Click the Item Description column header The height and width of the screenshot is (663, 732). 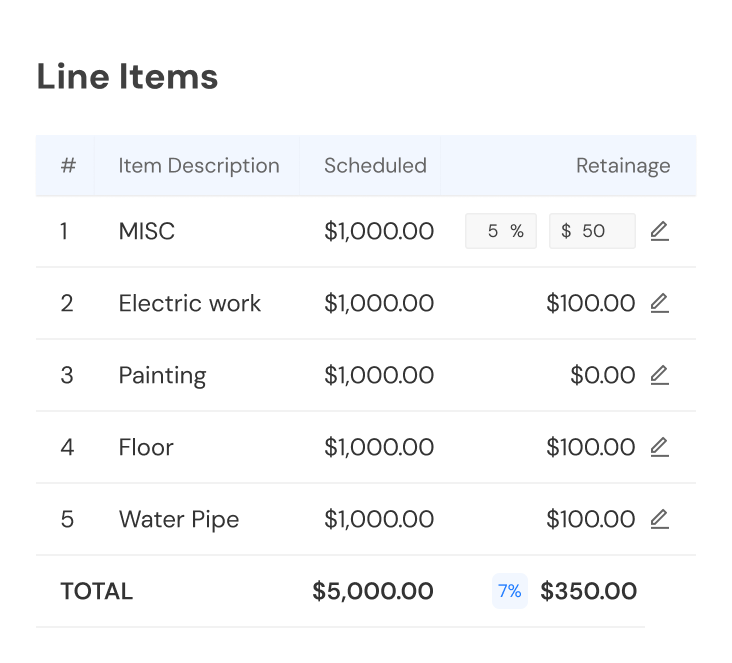199,166
